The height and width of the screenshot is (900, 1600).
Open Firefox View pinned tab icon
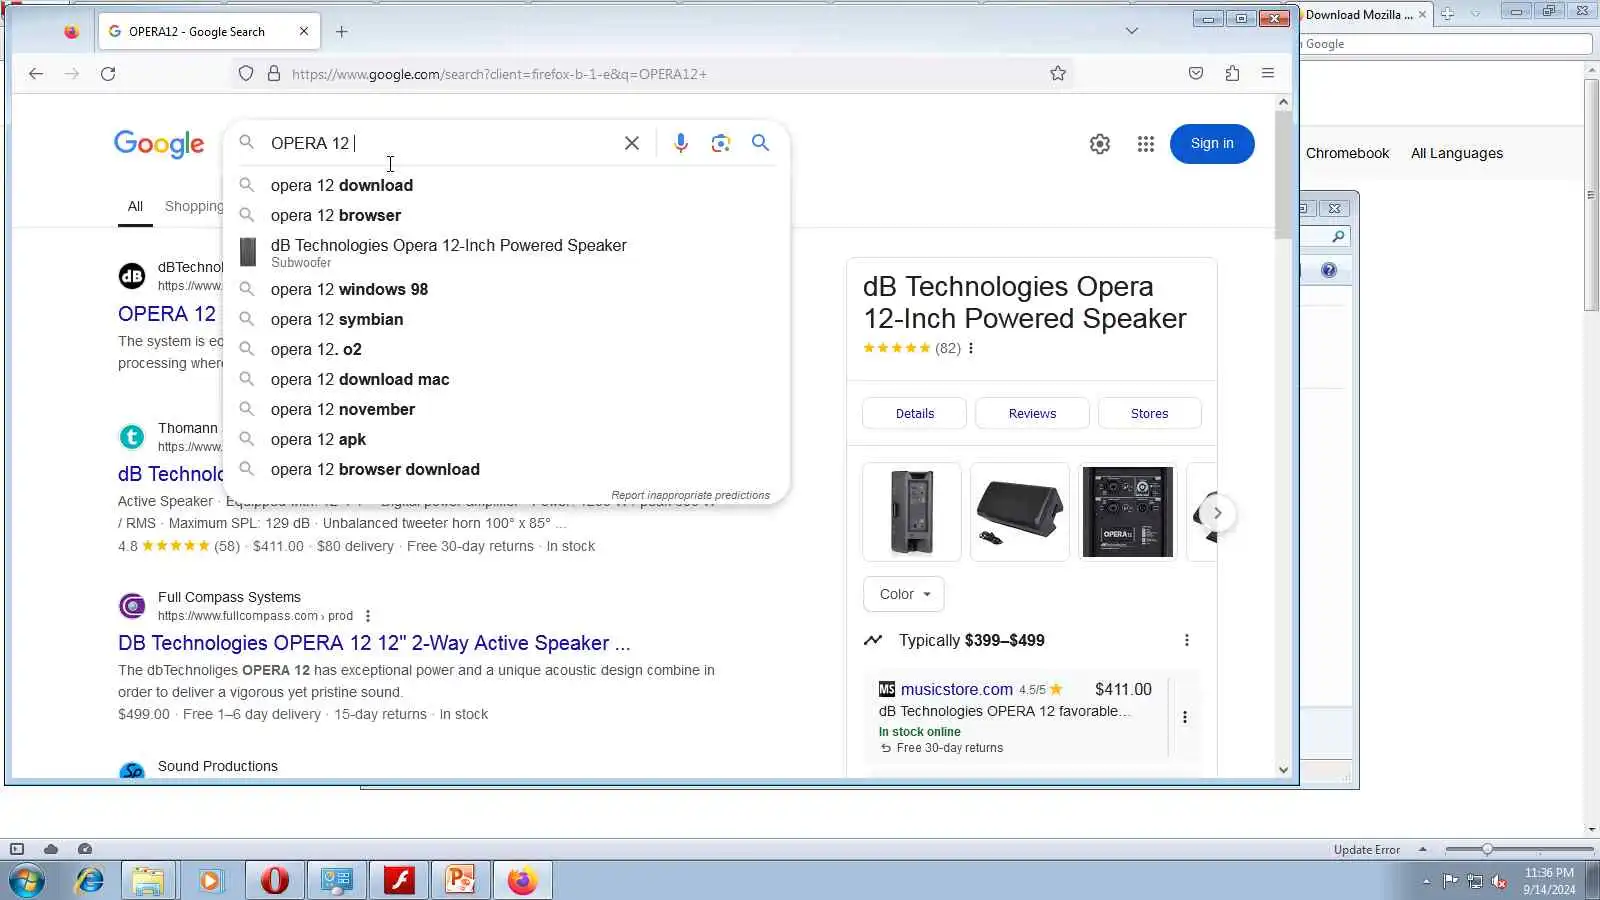click(x=71, y=31)
